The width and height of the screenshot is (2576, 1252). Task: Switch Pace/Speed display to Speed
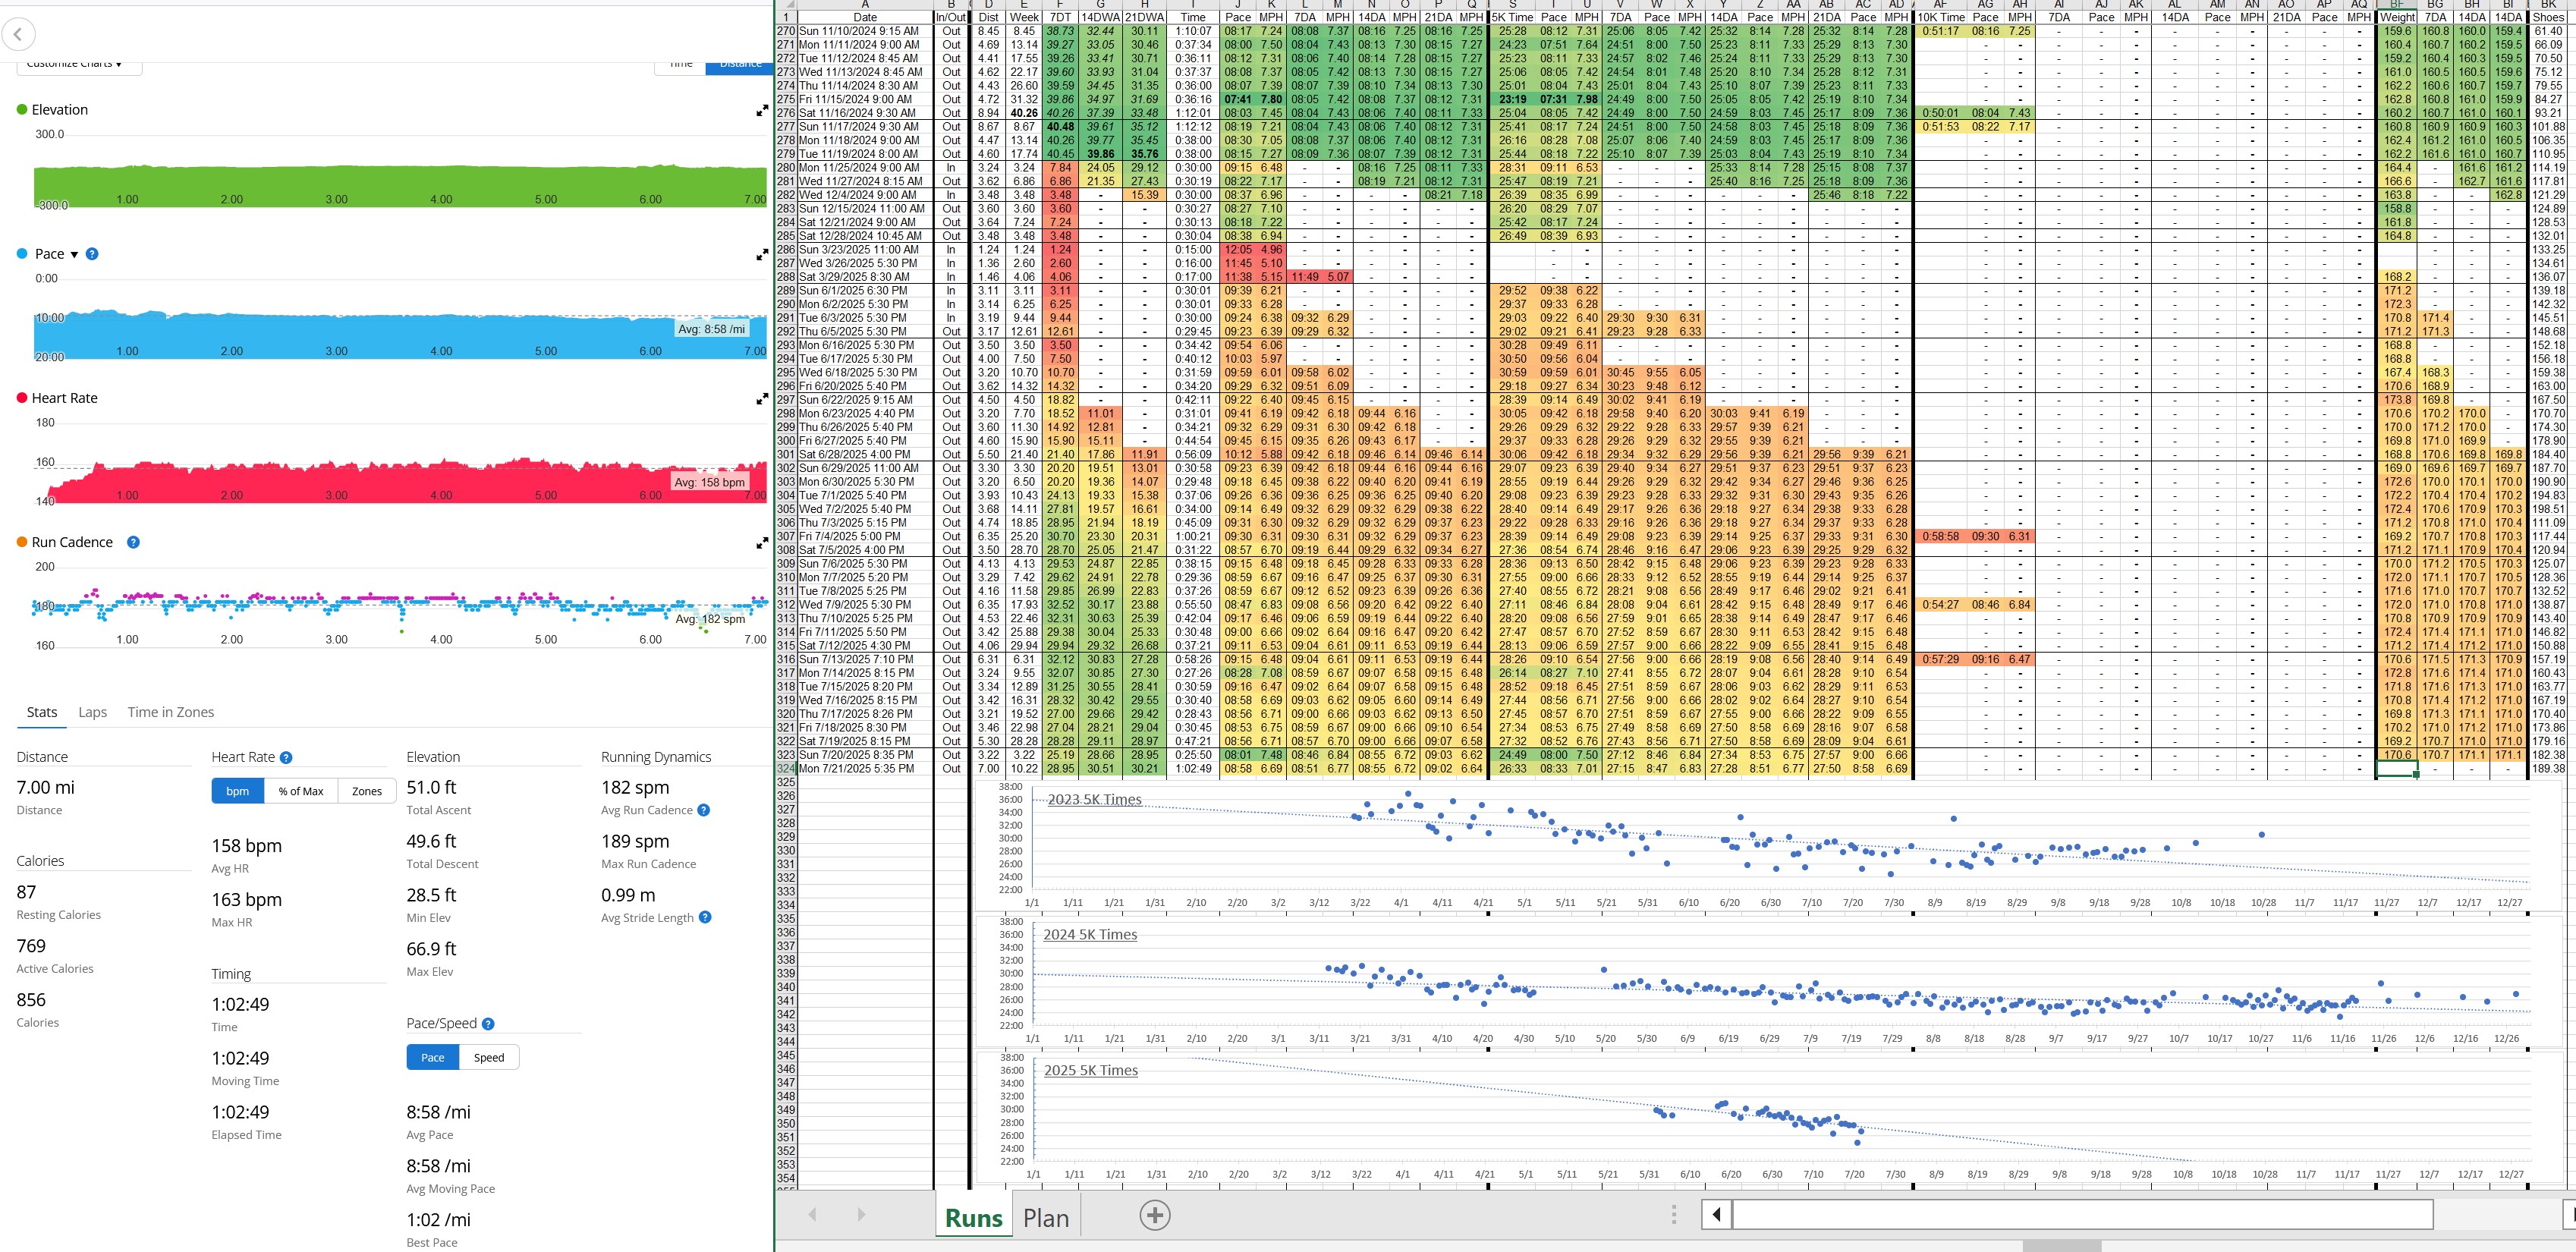tap(489, 1057)
